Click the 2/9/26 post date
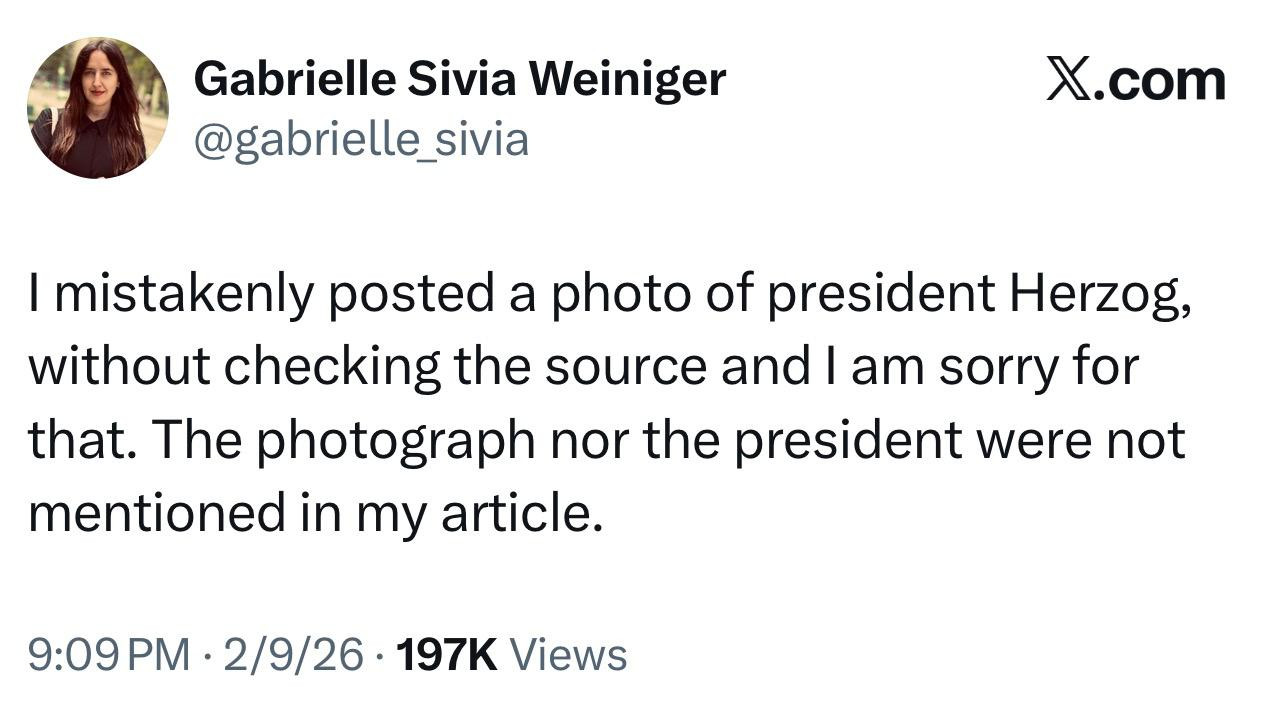Image resolution: width=1284 pixels, height=721 pixels. 293,655
